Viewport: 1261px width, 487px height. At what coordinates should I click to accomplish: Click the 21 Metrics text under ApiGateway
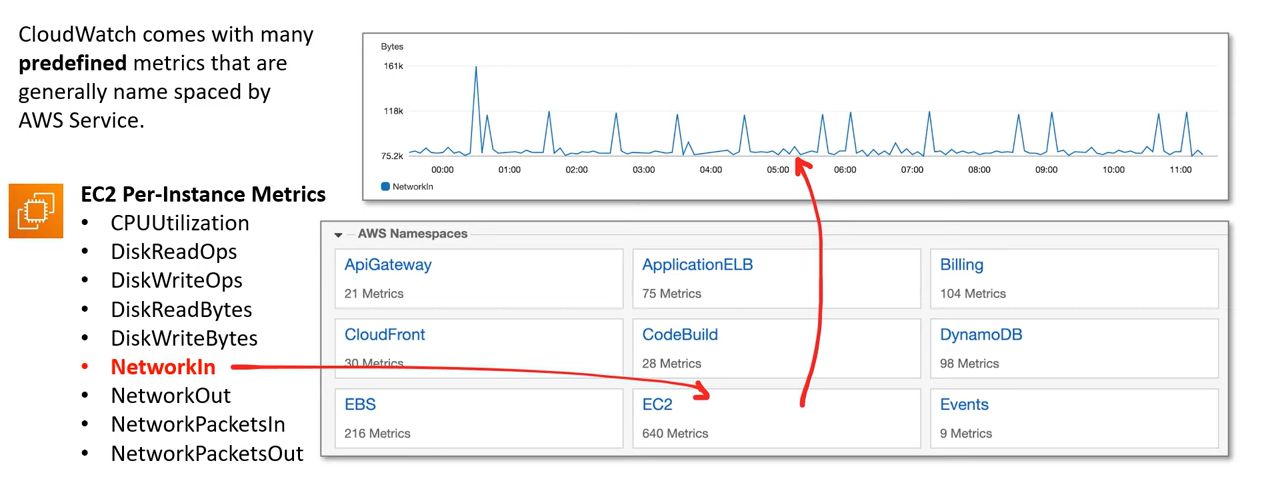(374, 294)
